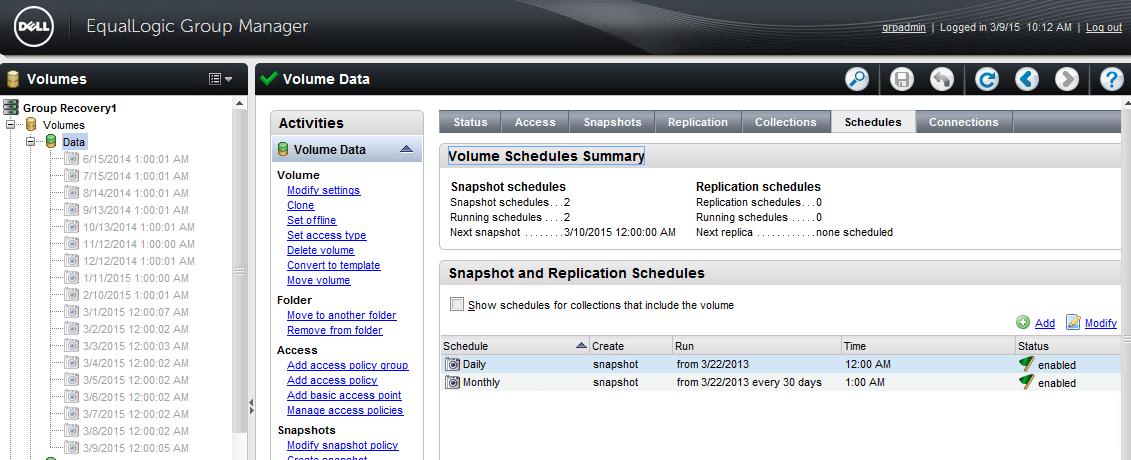Viewport: 1131px width, 460px height.
Task: Enable show schedules for collections checkbox
Action: (x=457, y=304)
